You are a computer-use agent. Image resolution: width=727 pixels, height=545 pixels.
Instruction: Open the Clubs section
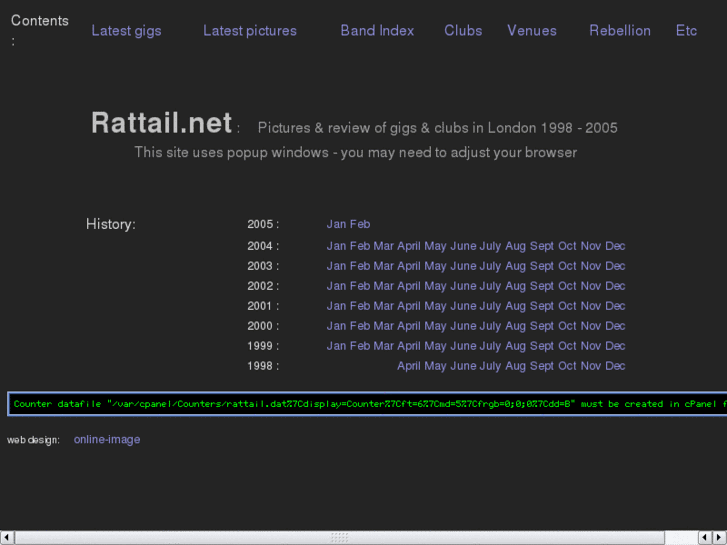tap(463, 31)
